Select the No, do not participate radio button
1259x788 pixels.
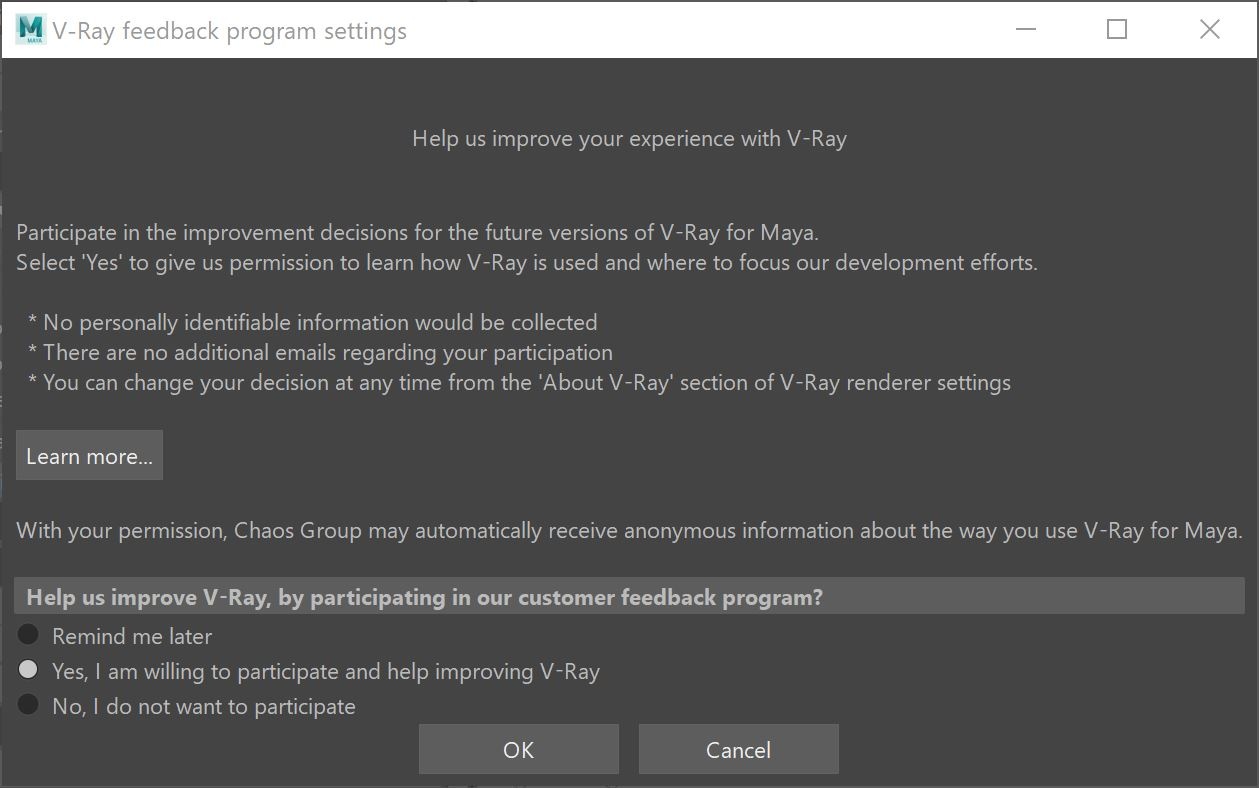click(28, 704)
